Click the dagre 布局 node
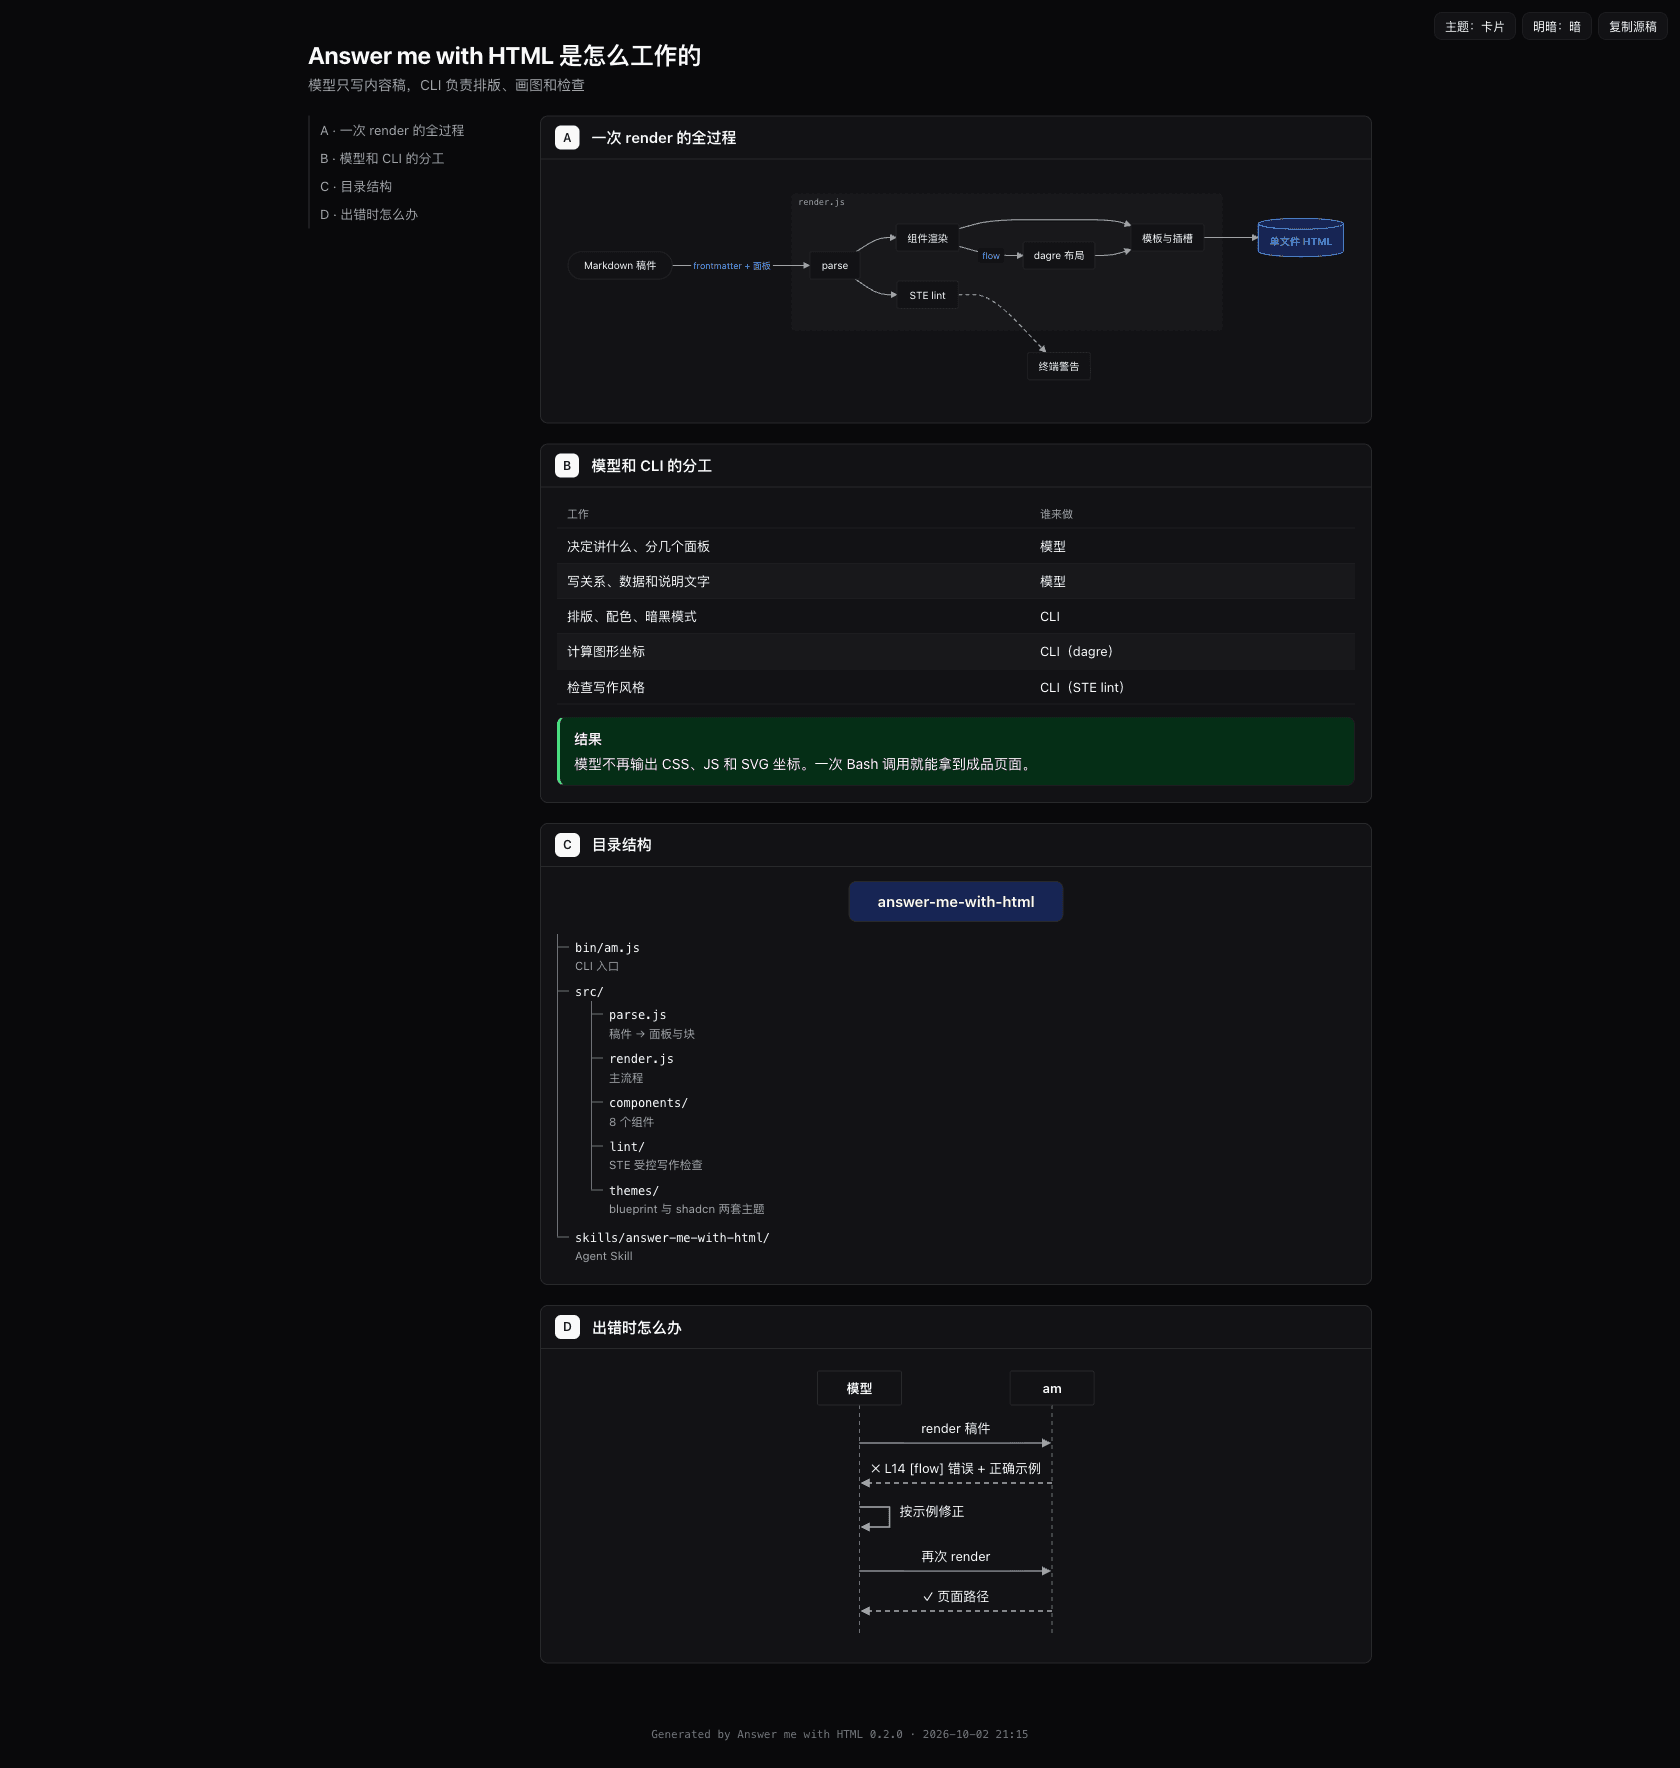Viewport: 1680px width, 1768px height. point(1059,256)
